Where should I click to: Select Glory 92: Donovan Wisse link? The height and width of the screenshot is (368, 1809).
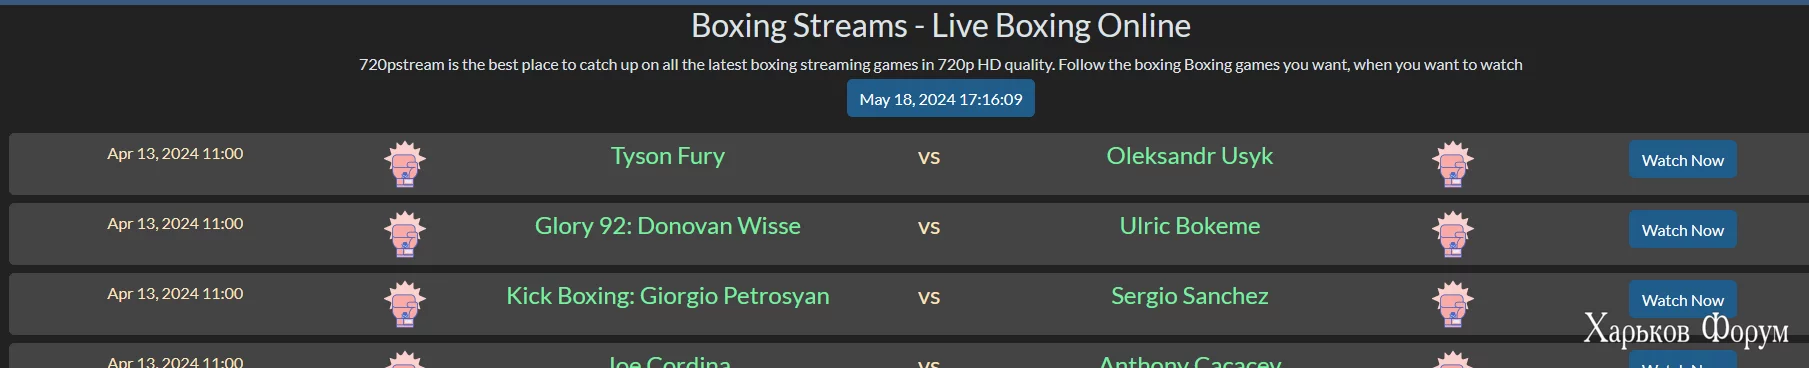pos(668,226)
